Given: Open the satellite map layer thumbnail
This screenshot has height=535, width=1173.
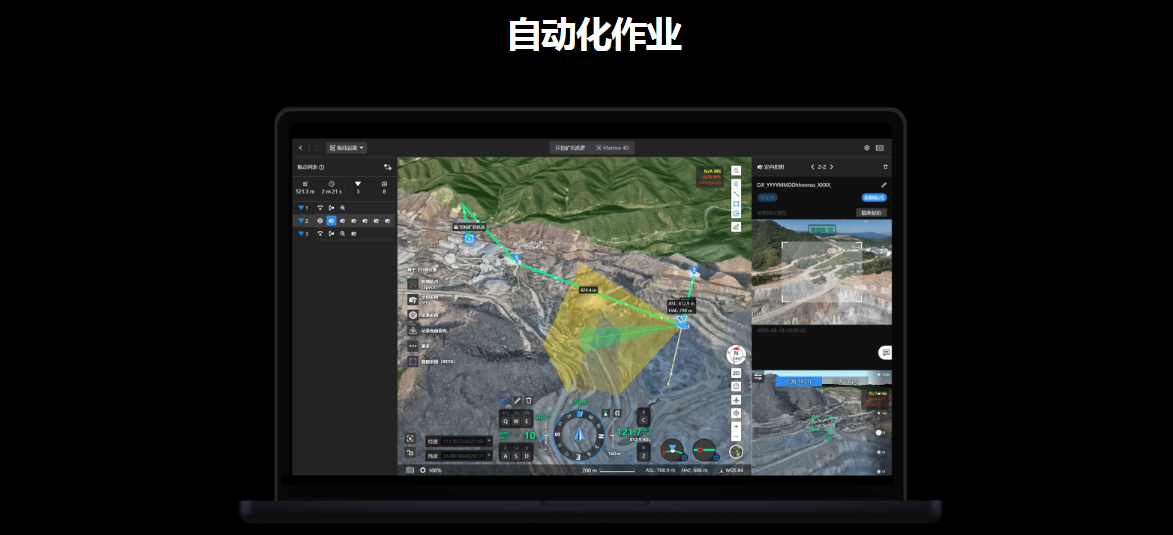Looking at the screenshot, I should (x=736, y=451).
